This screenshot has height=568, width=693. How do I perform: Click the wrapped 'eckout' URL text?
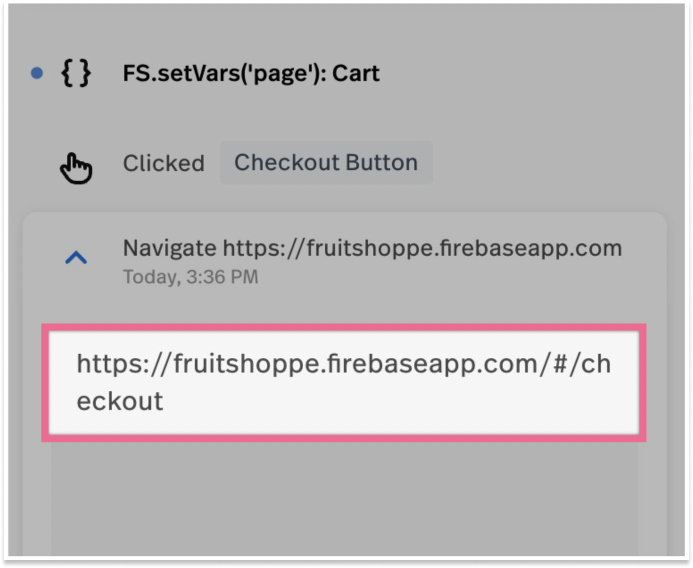click(x=120, y=401)
